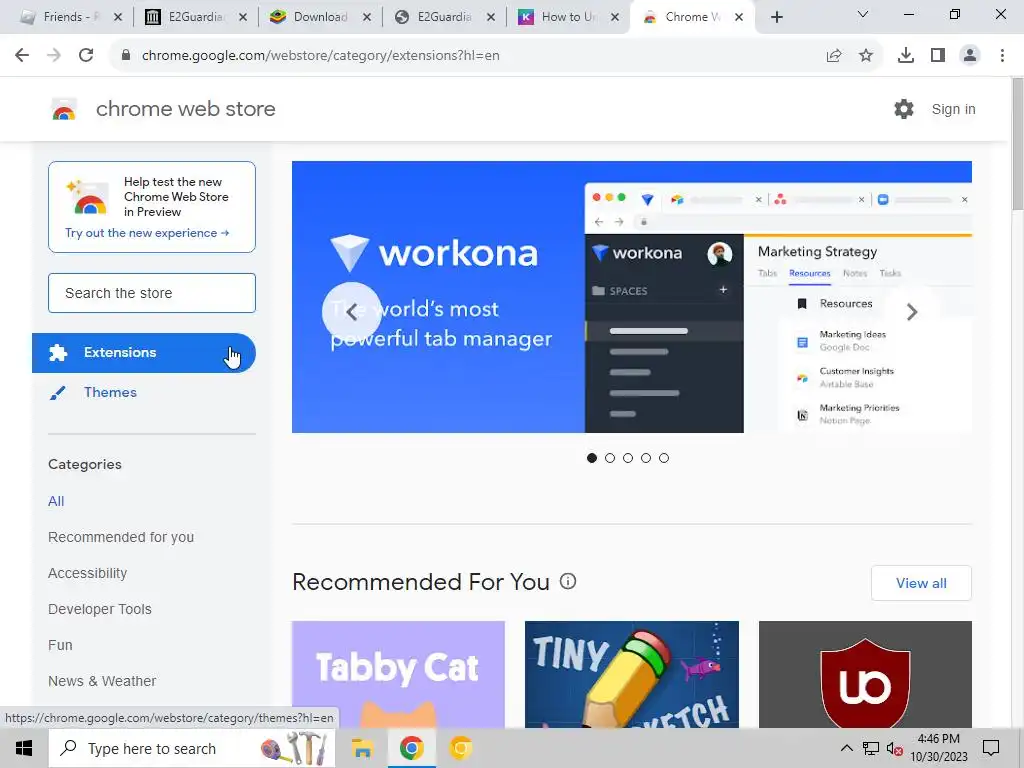Open the share page icon in address bar
This screenshot has height=768, width=1024.
click(834, 56)
